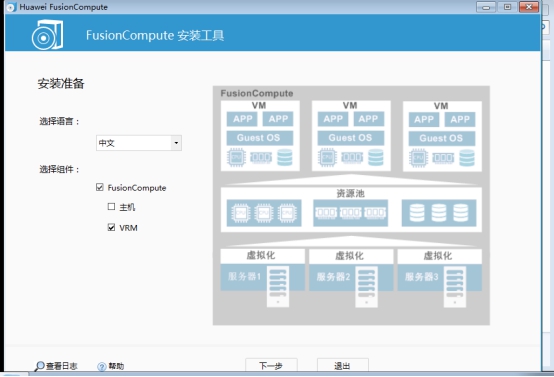This screenshot has height=377, width=554.
Task: Click the 中文 language combo box field
Action: tap(139, 143)
